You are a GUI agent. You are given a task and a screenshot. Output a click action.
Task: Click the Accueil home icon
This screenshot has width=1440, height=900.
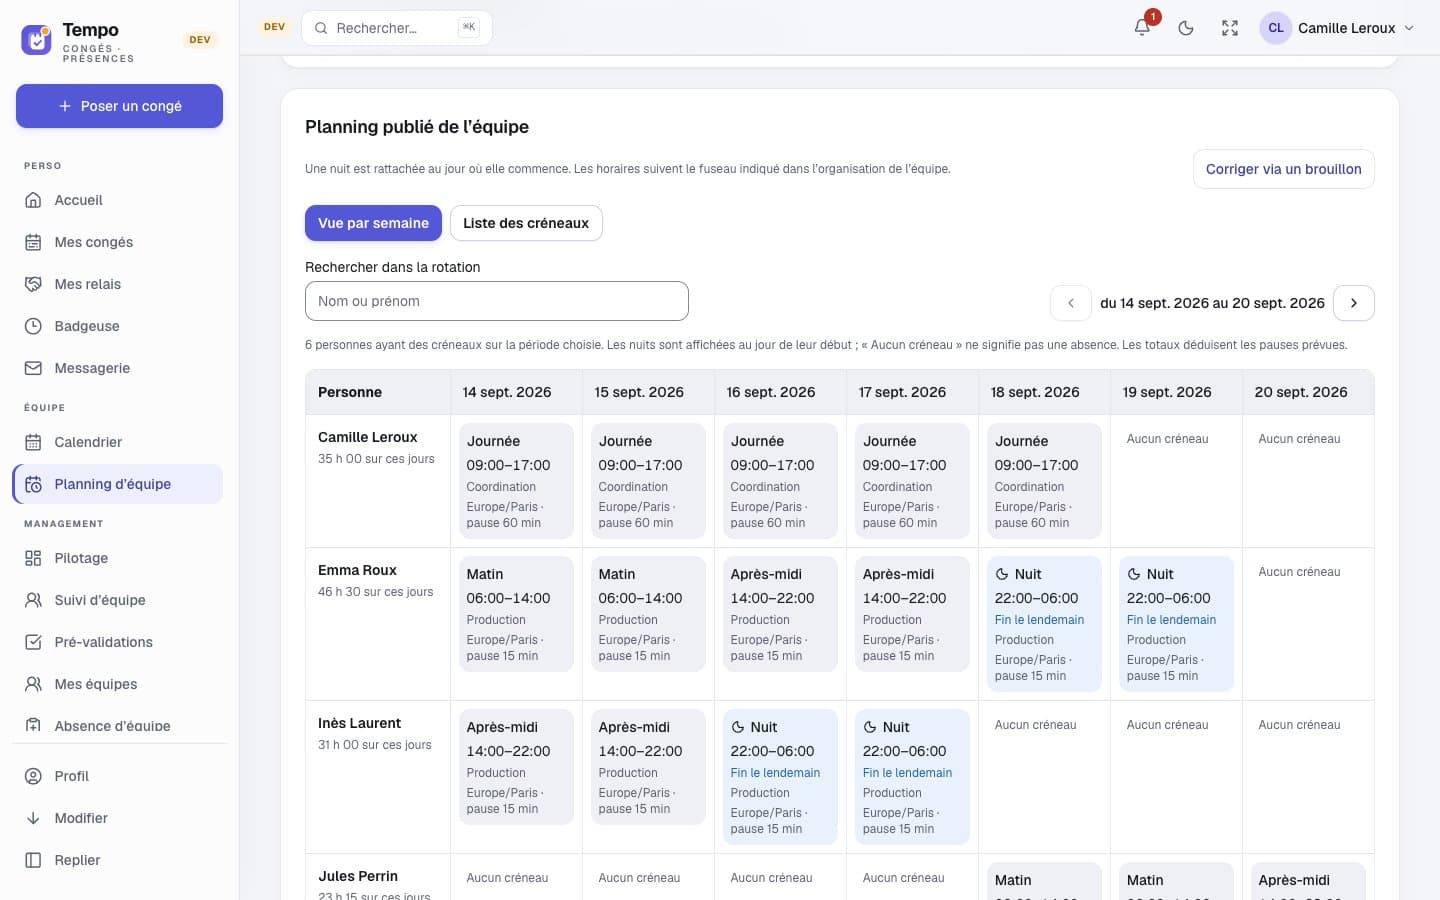click(33, 200)
